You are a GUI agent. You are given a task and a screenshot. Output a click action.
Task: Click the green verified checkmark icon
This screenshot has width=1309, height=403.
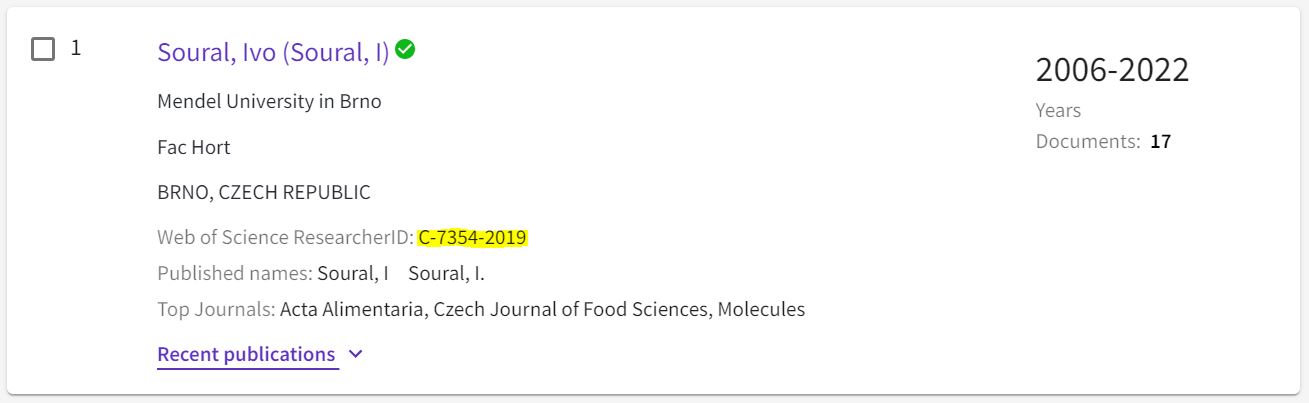(x=405, y=48)
